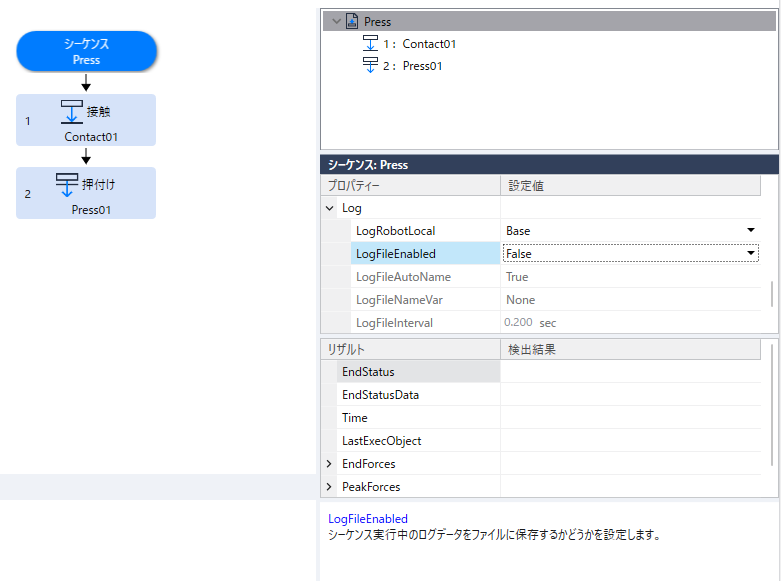Click the Press sequence icon in the tree

[351, 21]
